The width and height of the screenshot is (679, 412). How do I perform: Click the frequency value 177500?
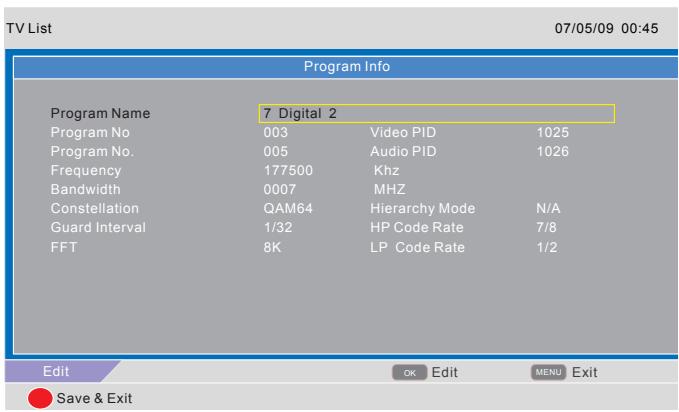pos(288,171)
